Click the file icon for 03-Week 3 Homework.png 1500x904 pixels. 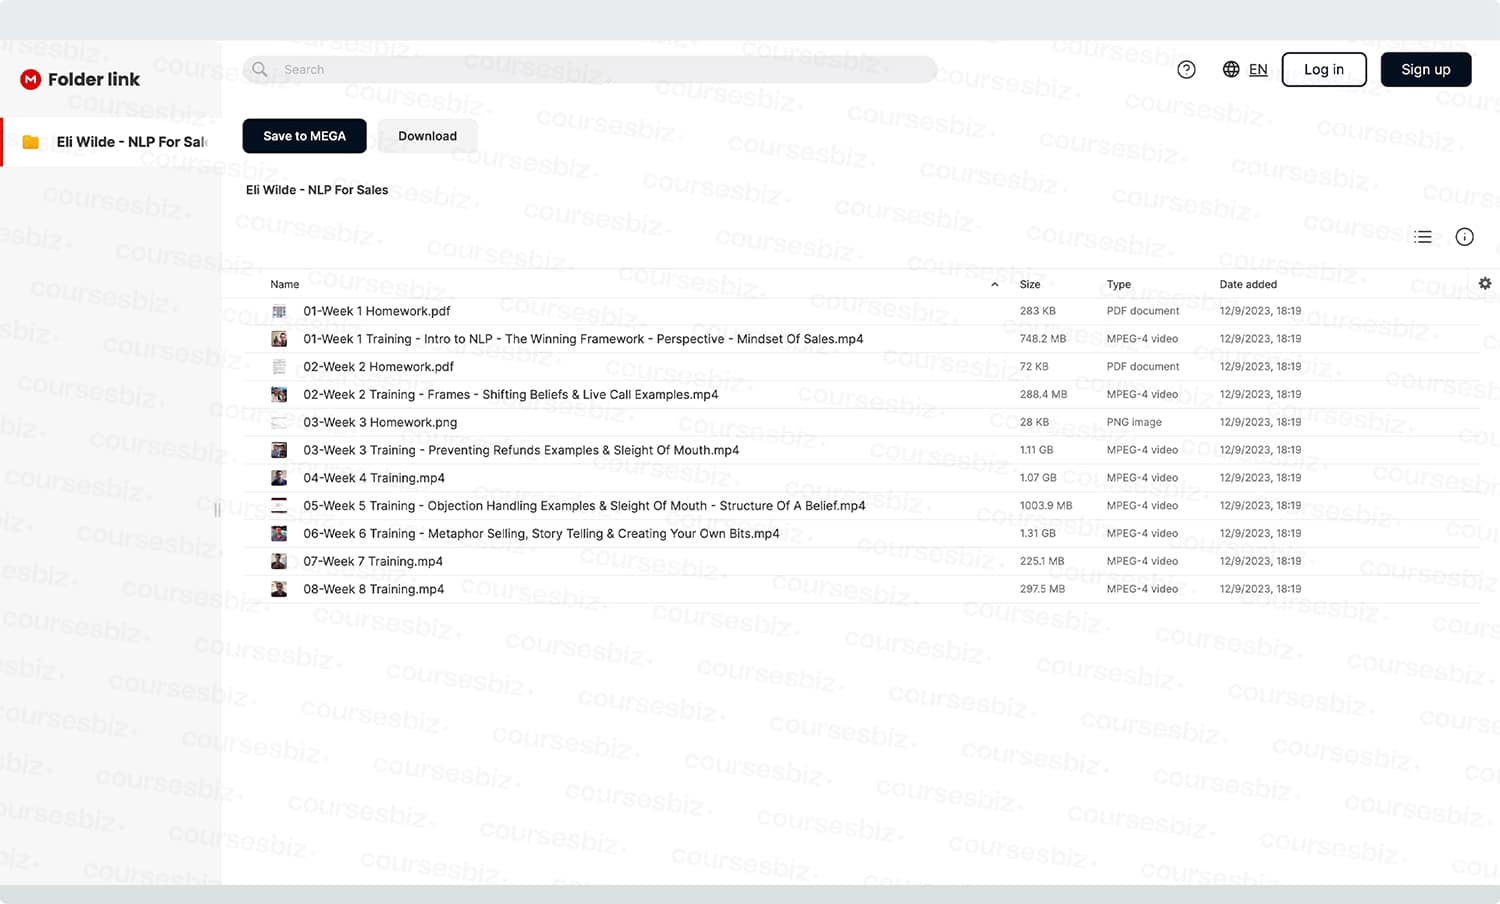tap(279, 422)
